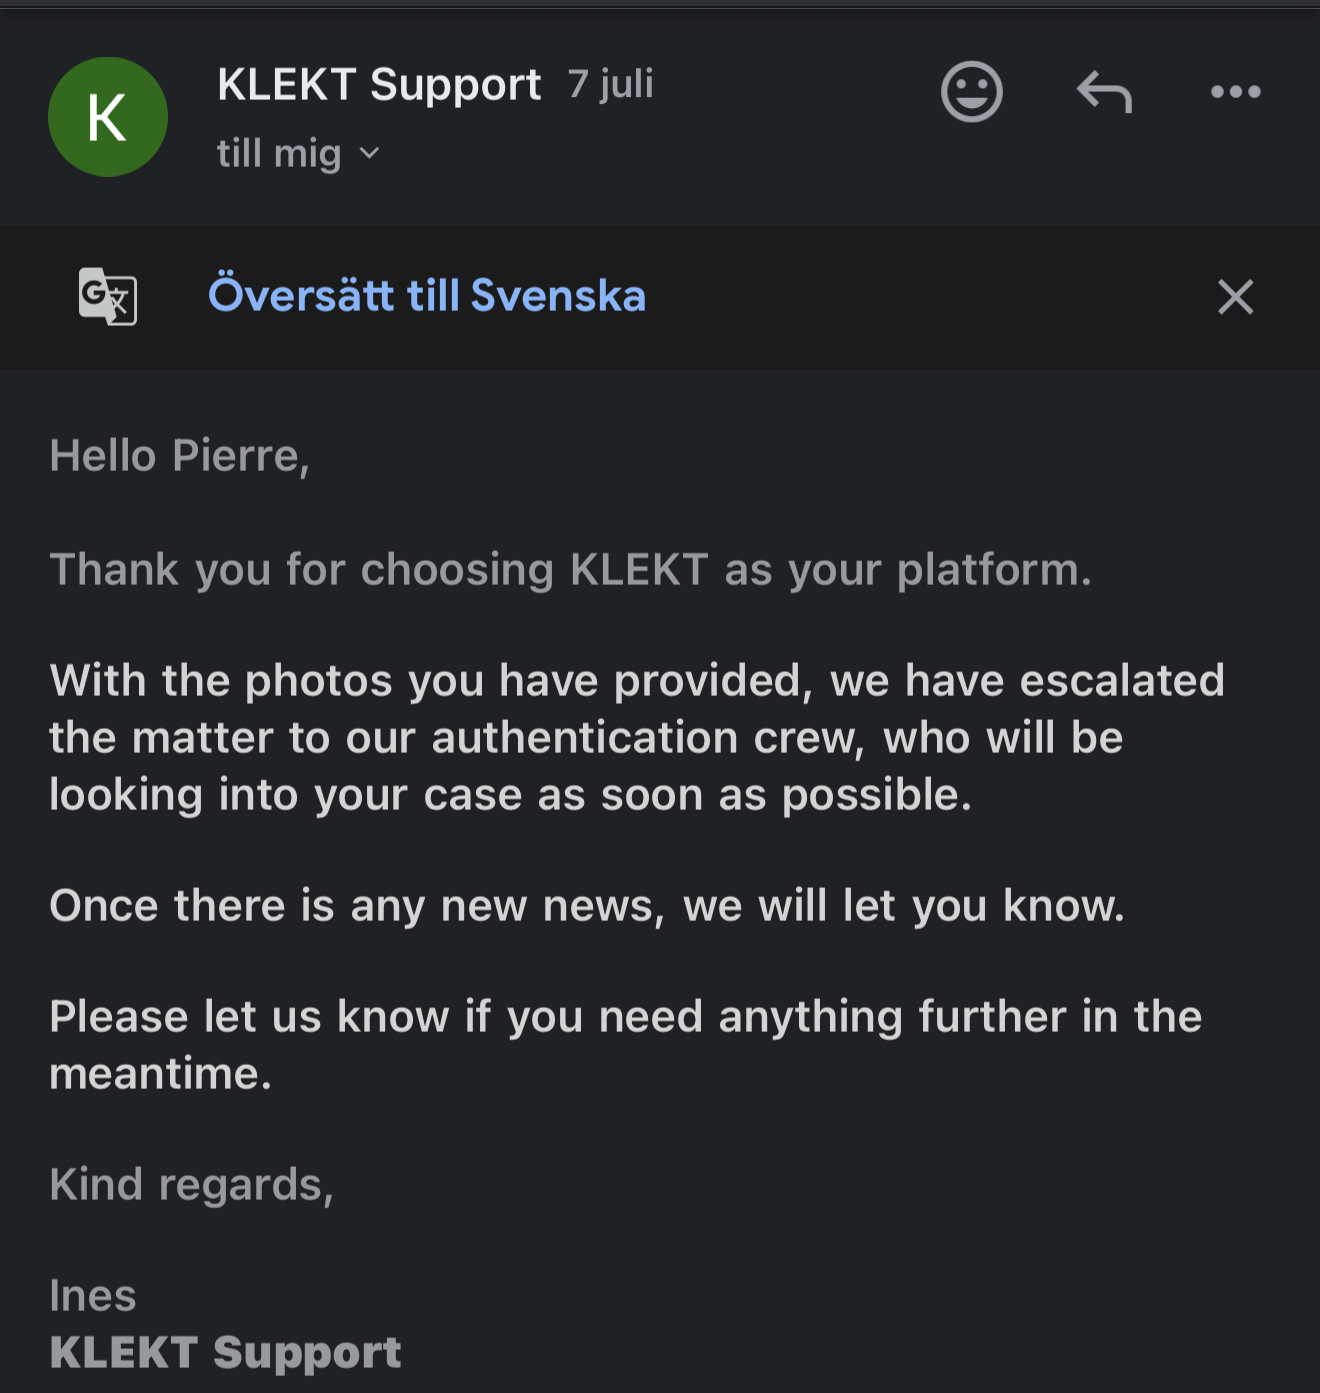Click the Google Translate icon
Image resolution: width=1320 pixels, height=1393 pixels.
[108, 296]
